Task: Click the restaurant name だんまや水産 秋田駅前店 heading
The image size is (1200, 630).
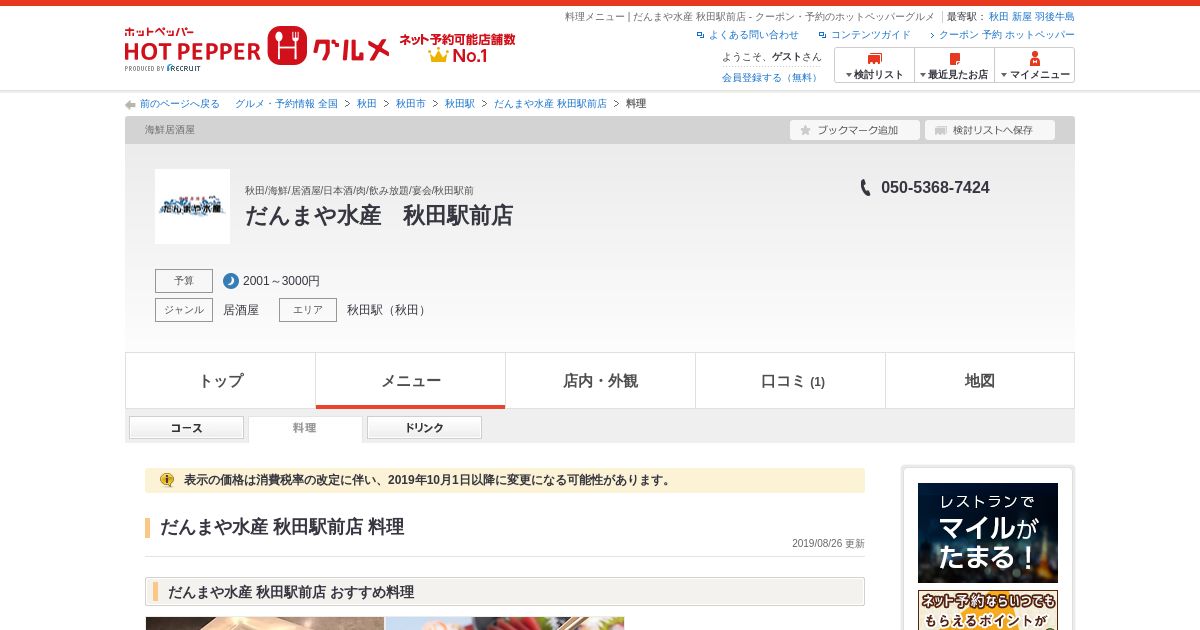Action: click(379, 215)
